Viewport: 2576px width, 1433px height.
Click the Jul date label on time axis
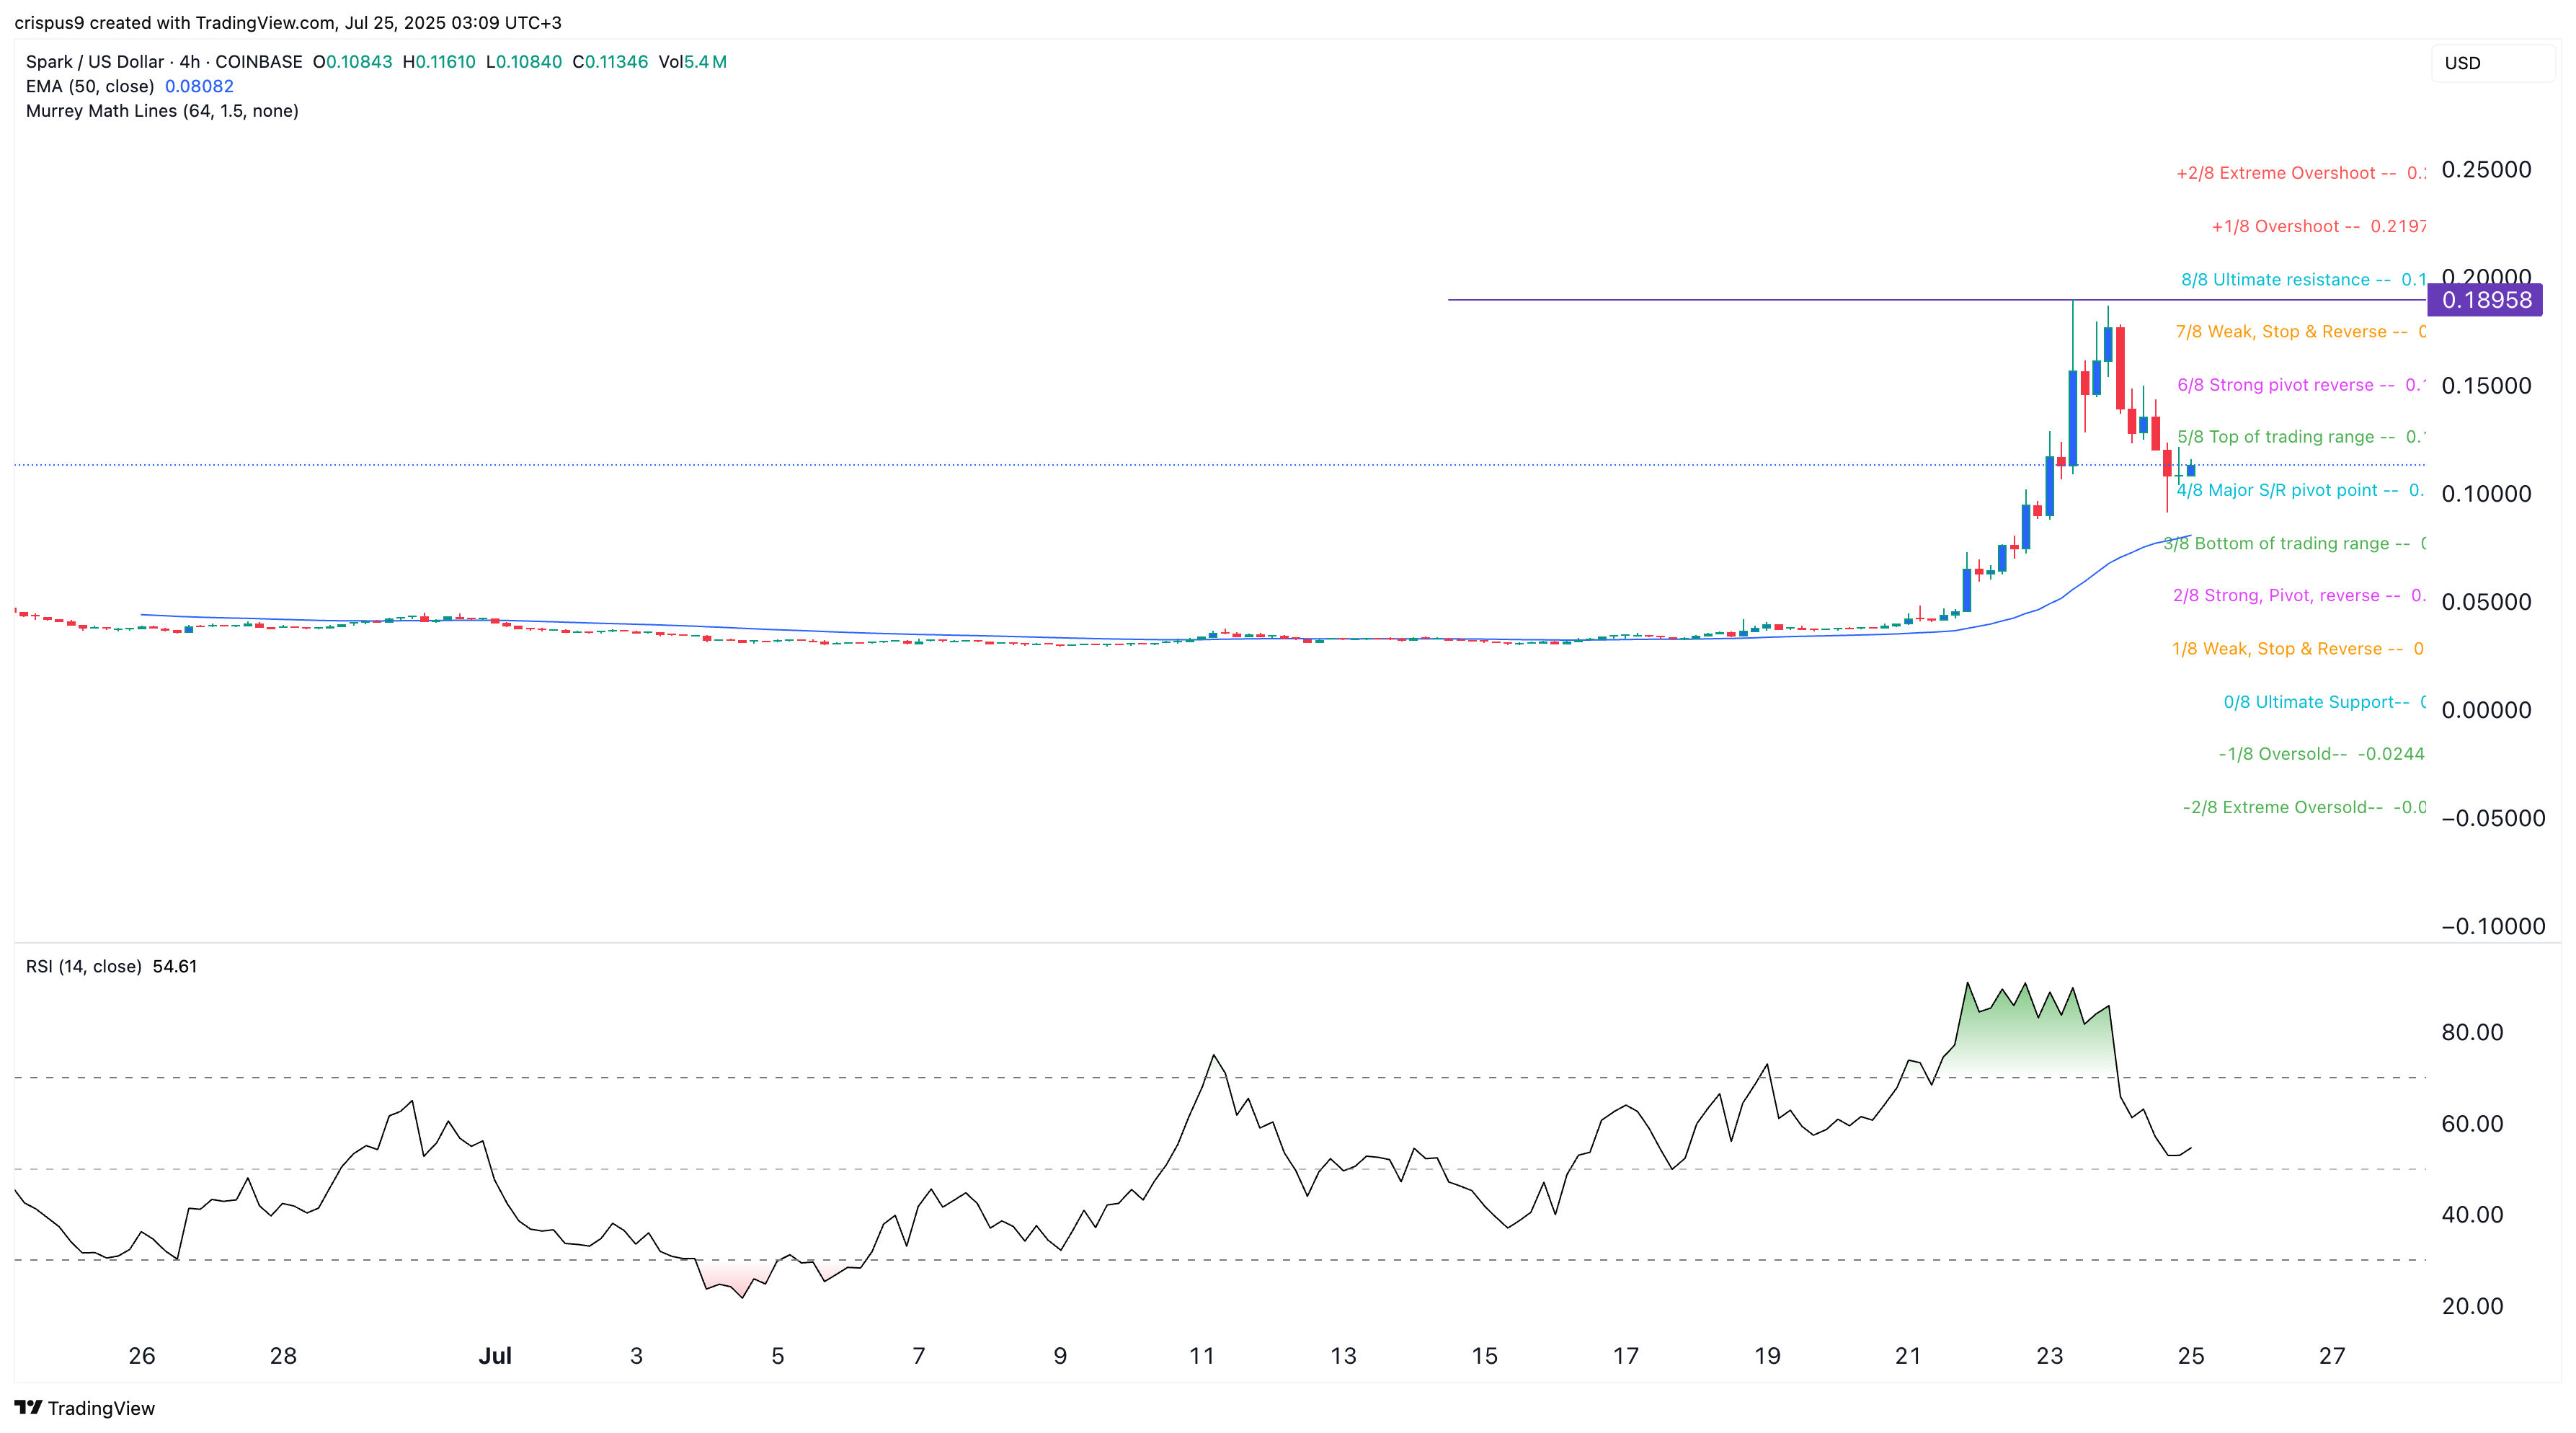tap(495, 1356)
